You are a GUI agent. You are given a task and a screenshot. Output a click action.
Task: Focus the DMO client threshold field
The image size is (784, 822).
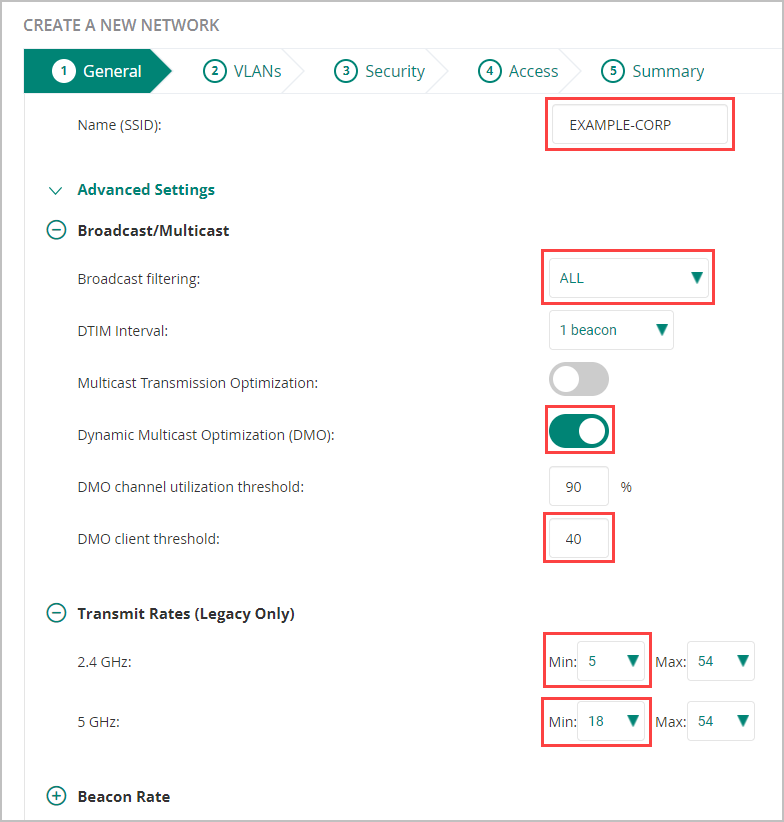(579, 538)
